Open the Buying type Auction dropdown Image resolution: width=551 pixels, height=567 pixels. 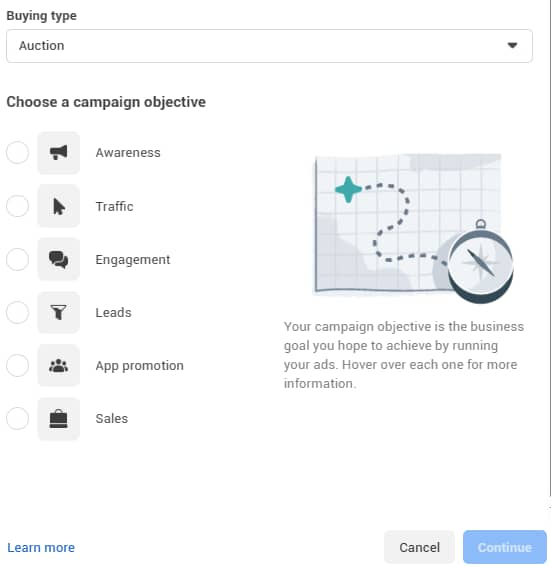[x=269, y=46]
